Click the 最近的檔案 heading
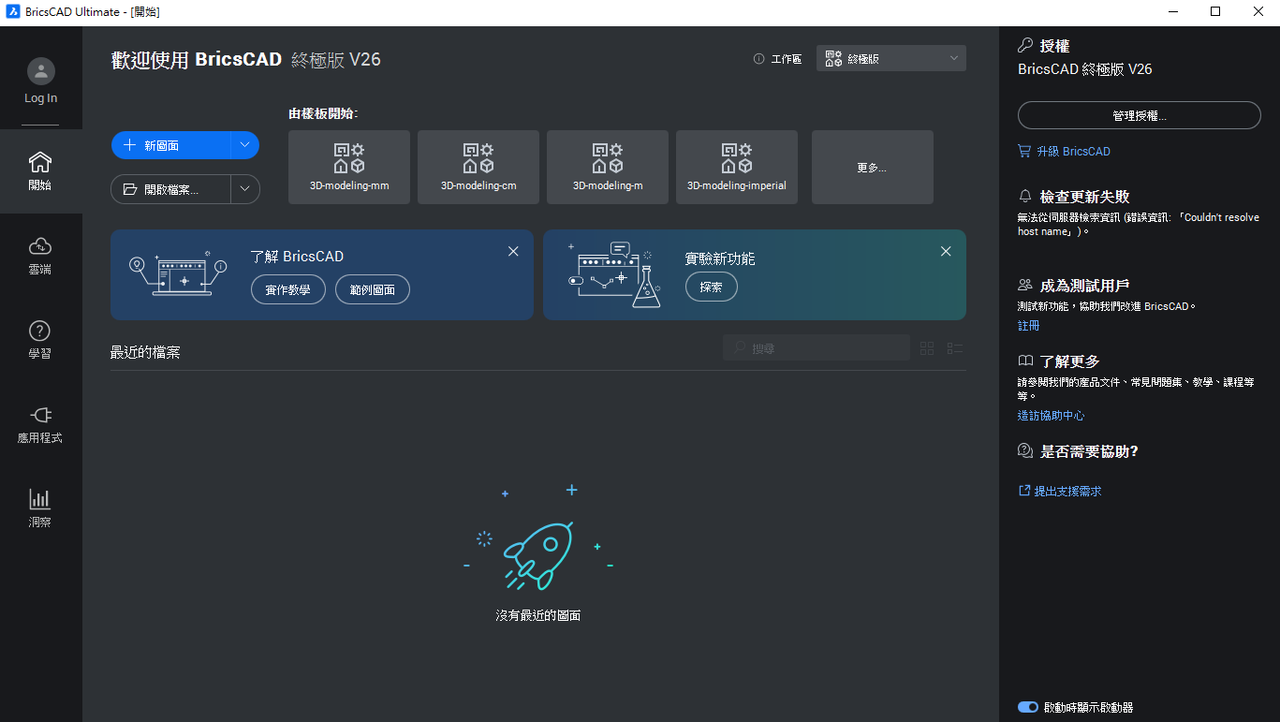Image resolution: width=1280 pixels, height=722 pixels. coord(145,352)
